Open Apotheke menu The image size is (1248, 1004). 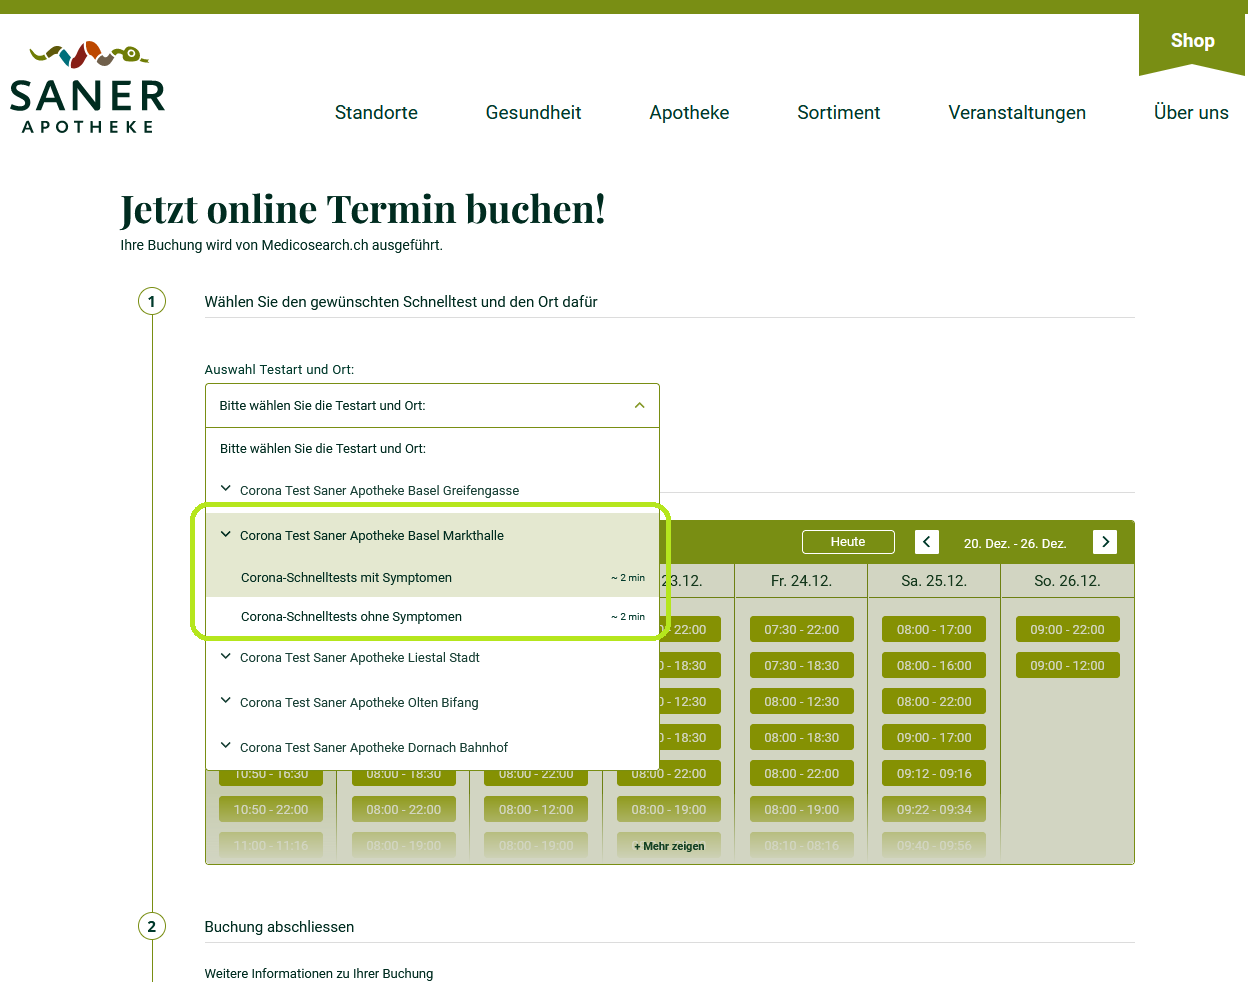(x=689, y=113)
